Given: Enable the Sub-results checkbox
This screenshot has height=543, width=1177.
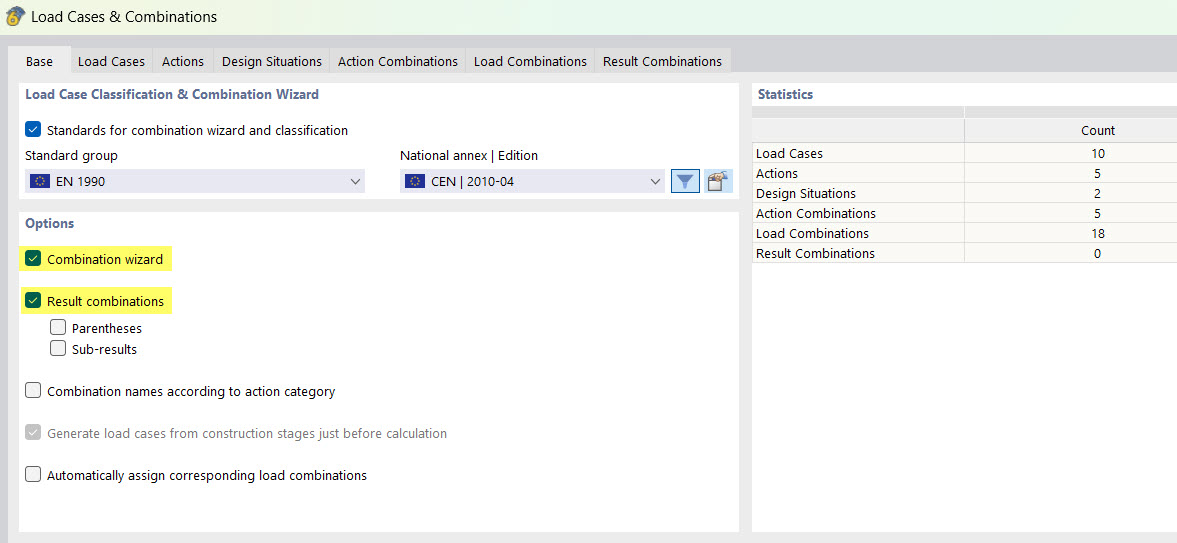Looking at the screenshot, I should (58, 349).
